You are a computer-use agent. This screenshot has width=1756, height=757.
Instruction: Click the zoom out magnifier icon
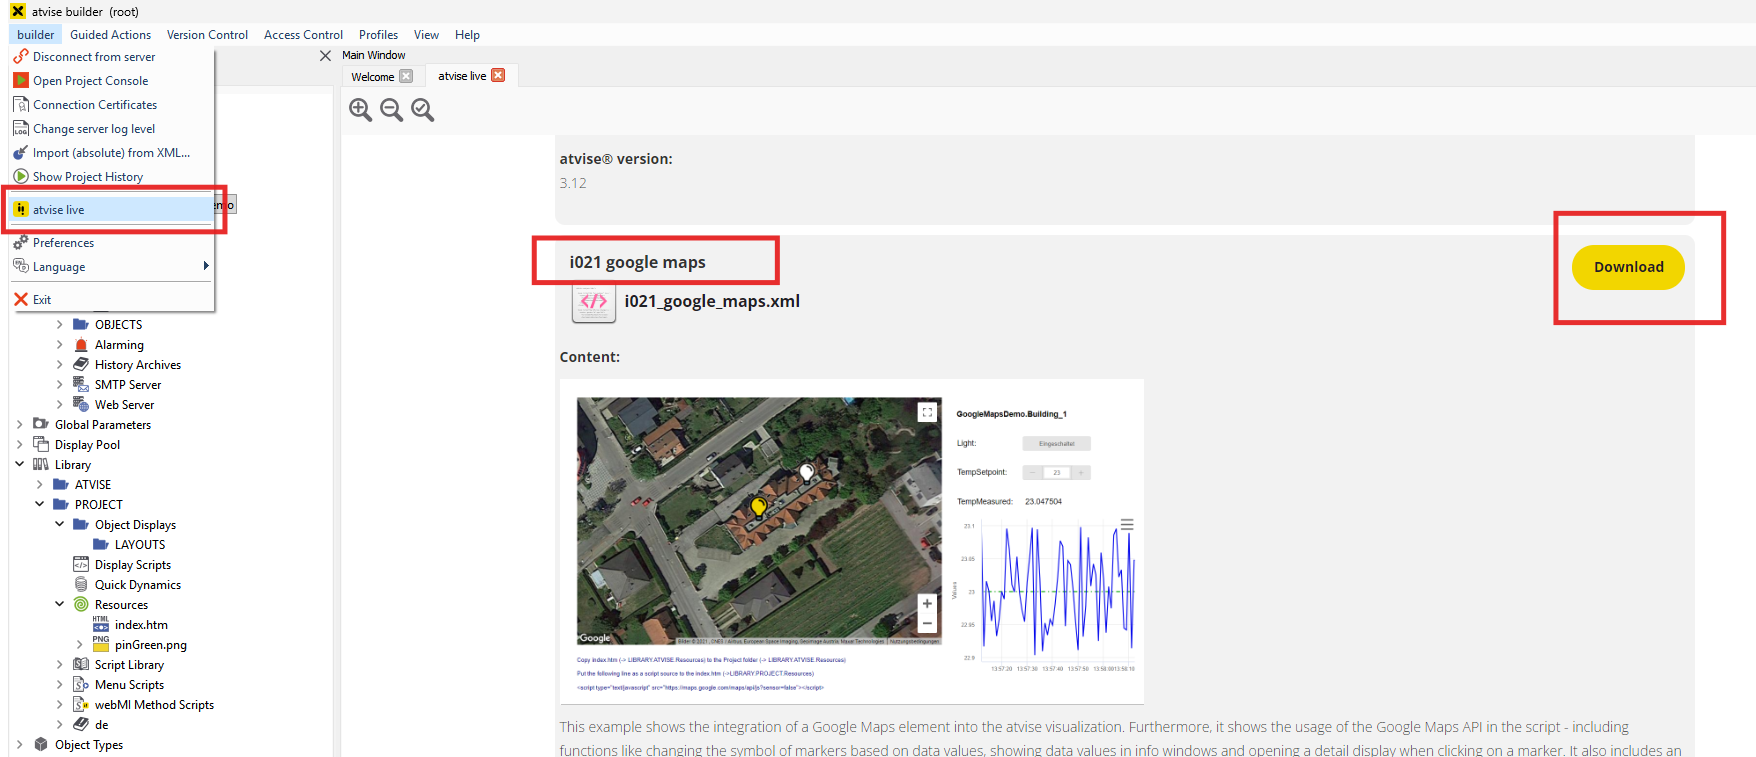(392, 110)
